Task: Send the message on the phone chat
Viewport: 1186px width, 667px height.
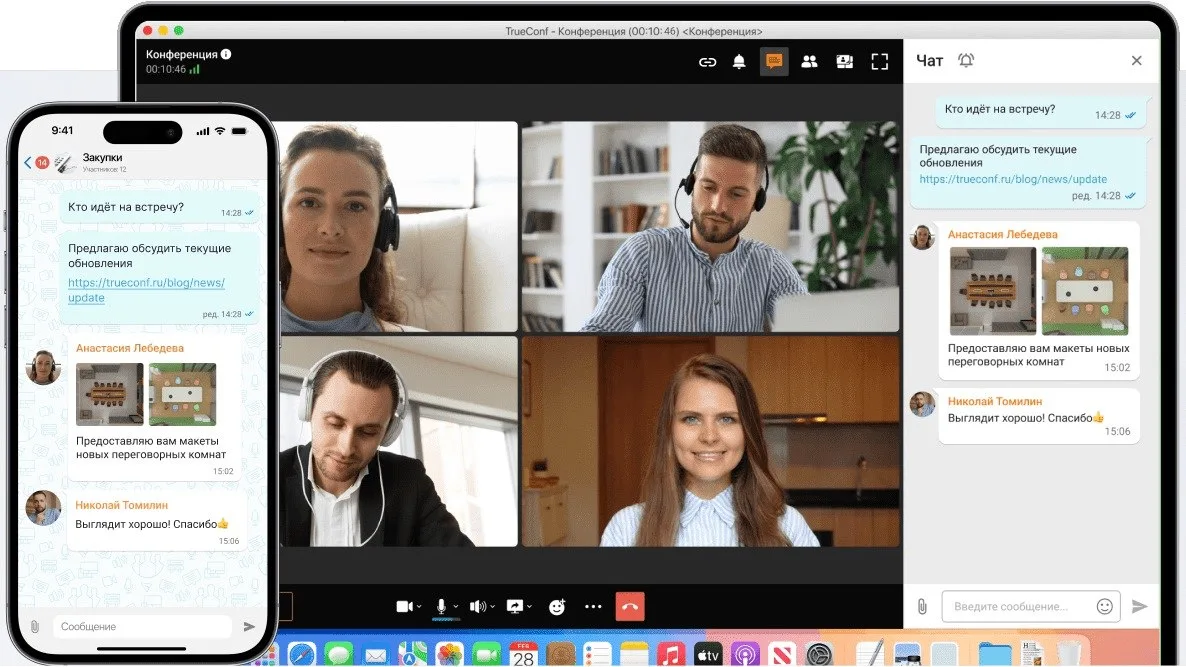Action: [249, 626]
